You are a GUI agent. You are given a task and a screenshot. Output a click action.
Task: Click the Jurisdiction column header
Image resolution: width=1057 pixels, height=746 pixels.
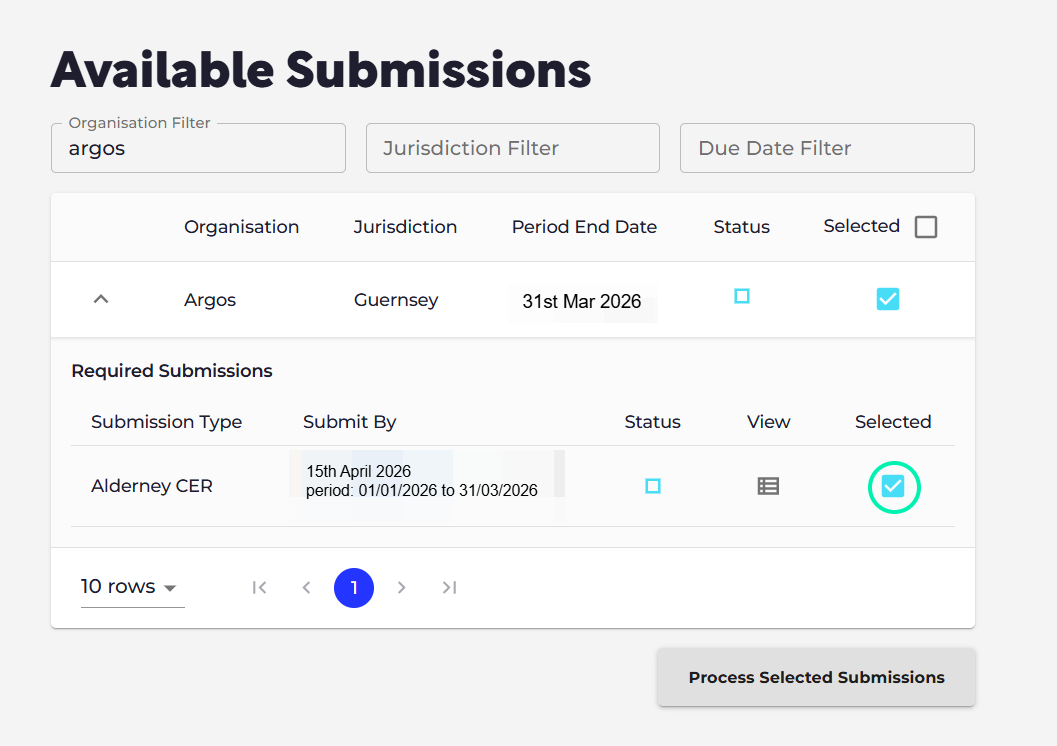tap(405, 227)
